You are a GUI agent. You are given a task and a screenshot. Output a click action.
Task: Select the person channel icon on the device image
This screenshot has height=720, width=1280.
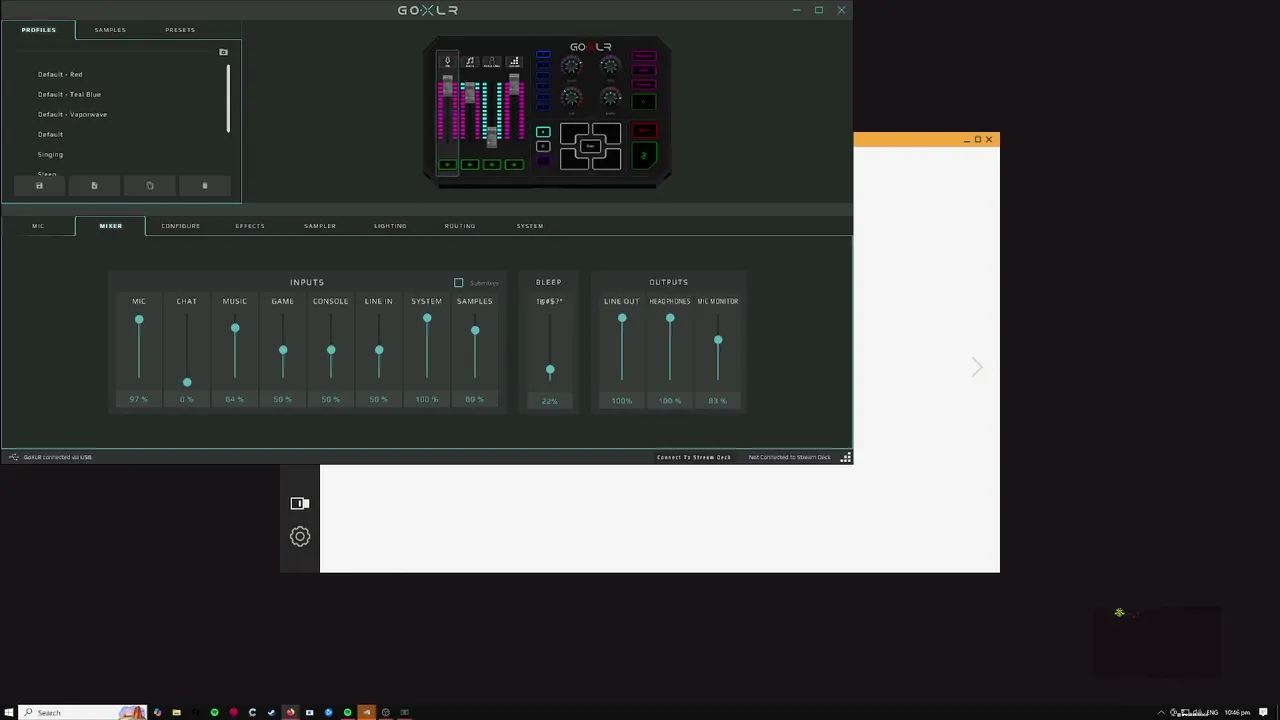click(492, 61)
